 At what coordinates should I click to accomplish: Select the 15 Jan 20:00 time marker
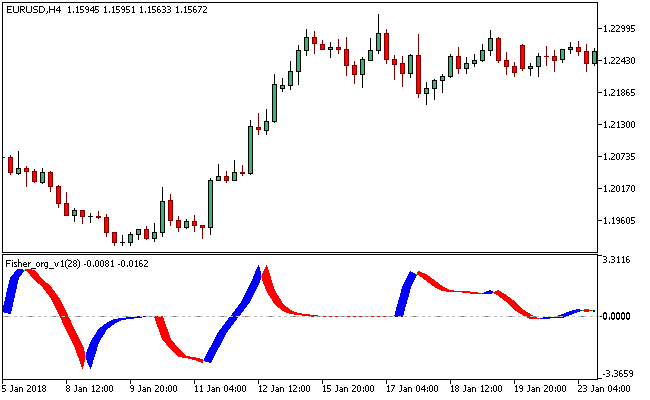click(x=349, y=389)
